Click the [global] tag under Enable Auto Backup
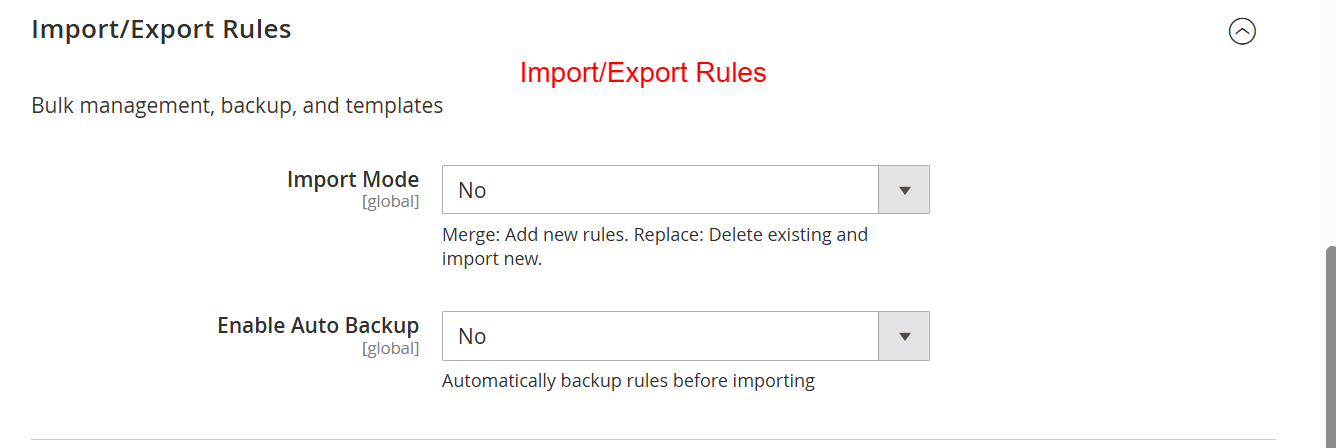This screenshot has height=448, width=1336. (x=390, y=348)
